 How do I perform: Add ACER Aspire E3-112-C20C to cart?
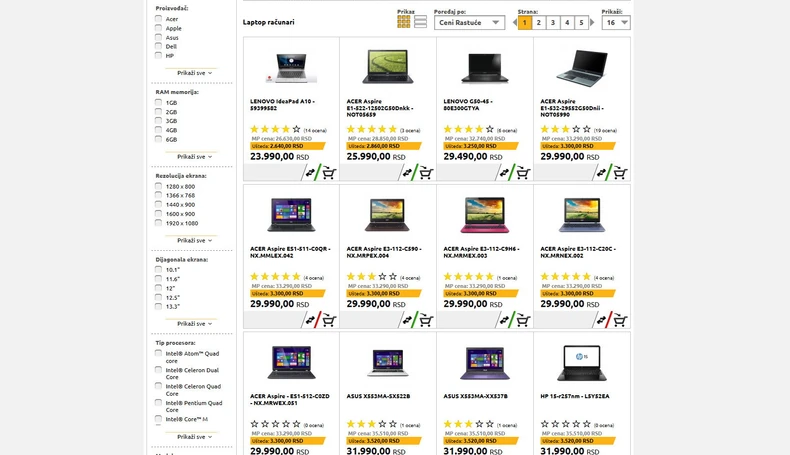tap(620, 320)
